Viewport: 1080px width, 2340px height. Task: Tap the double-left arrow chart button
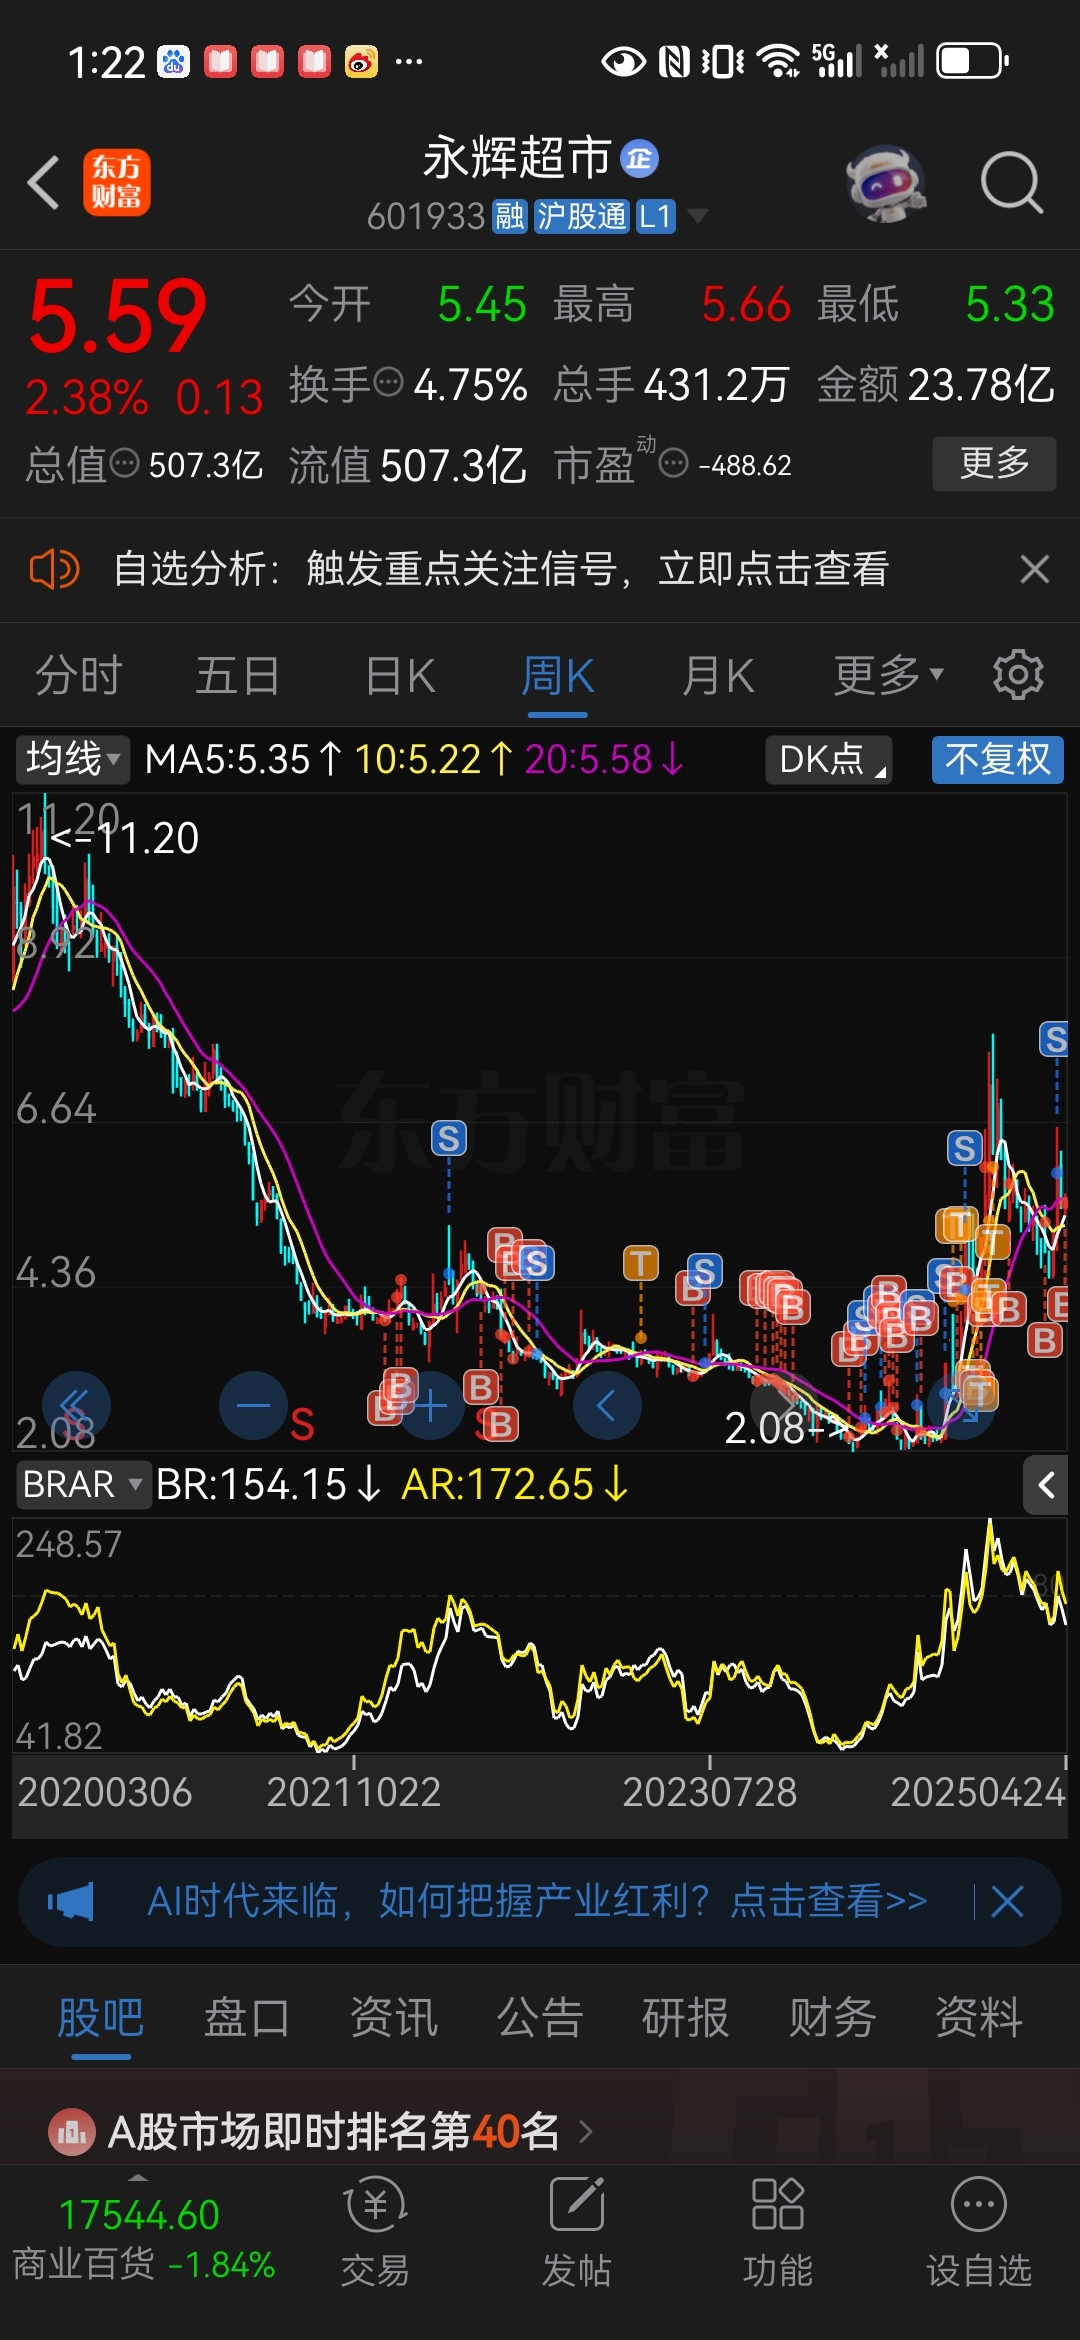[76, 1405]
